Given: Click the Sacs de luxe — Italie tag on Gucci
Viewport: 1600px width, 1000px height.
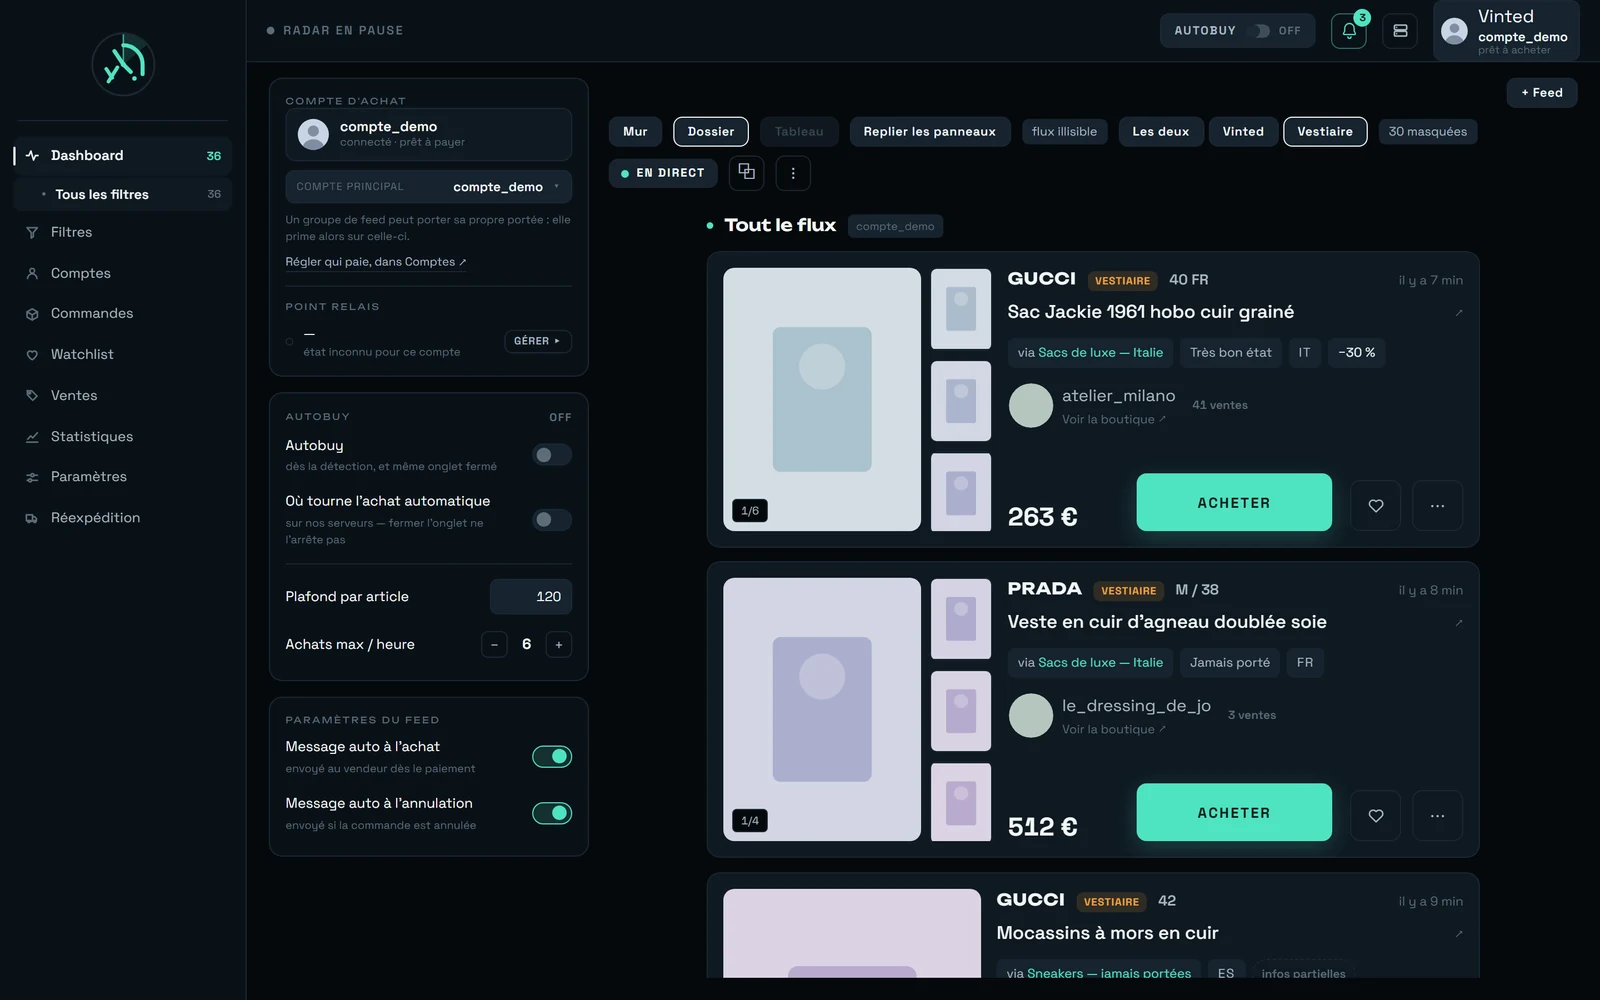Looking at the screenshot, I should 1090,353.
